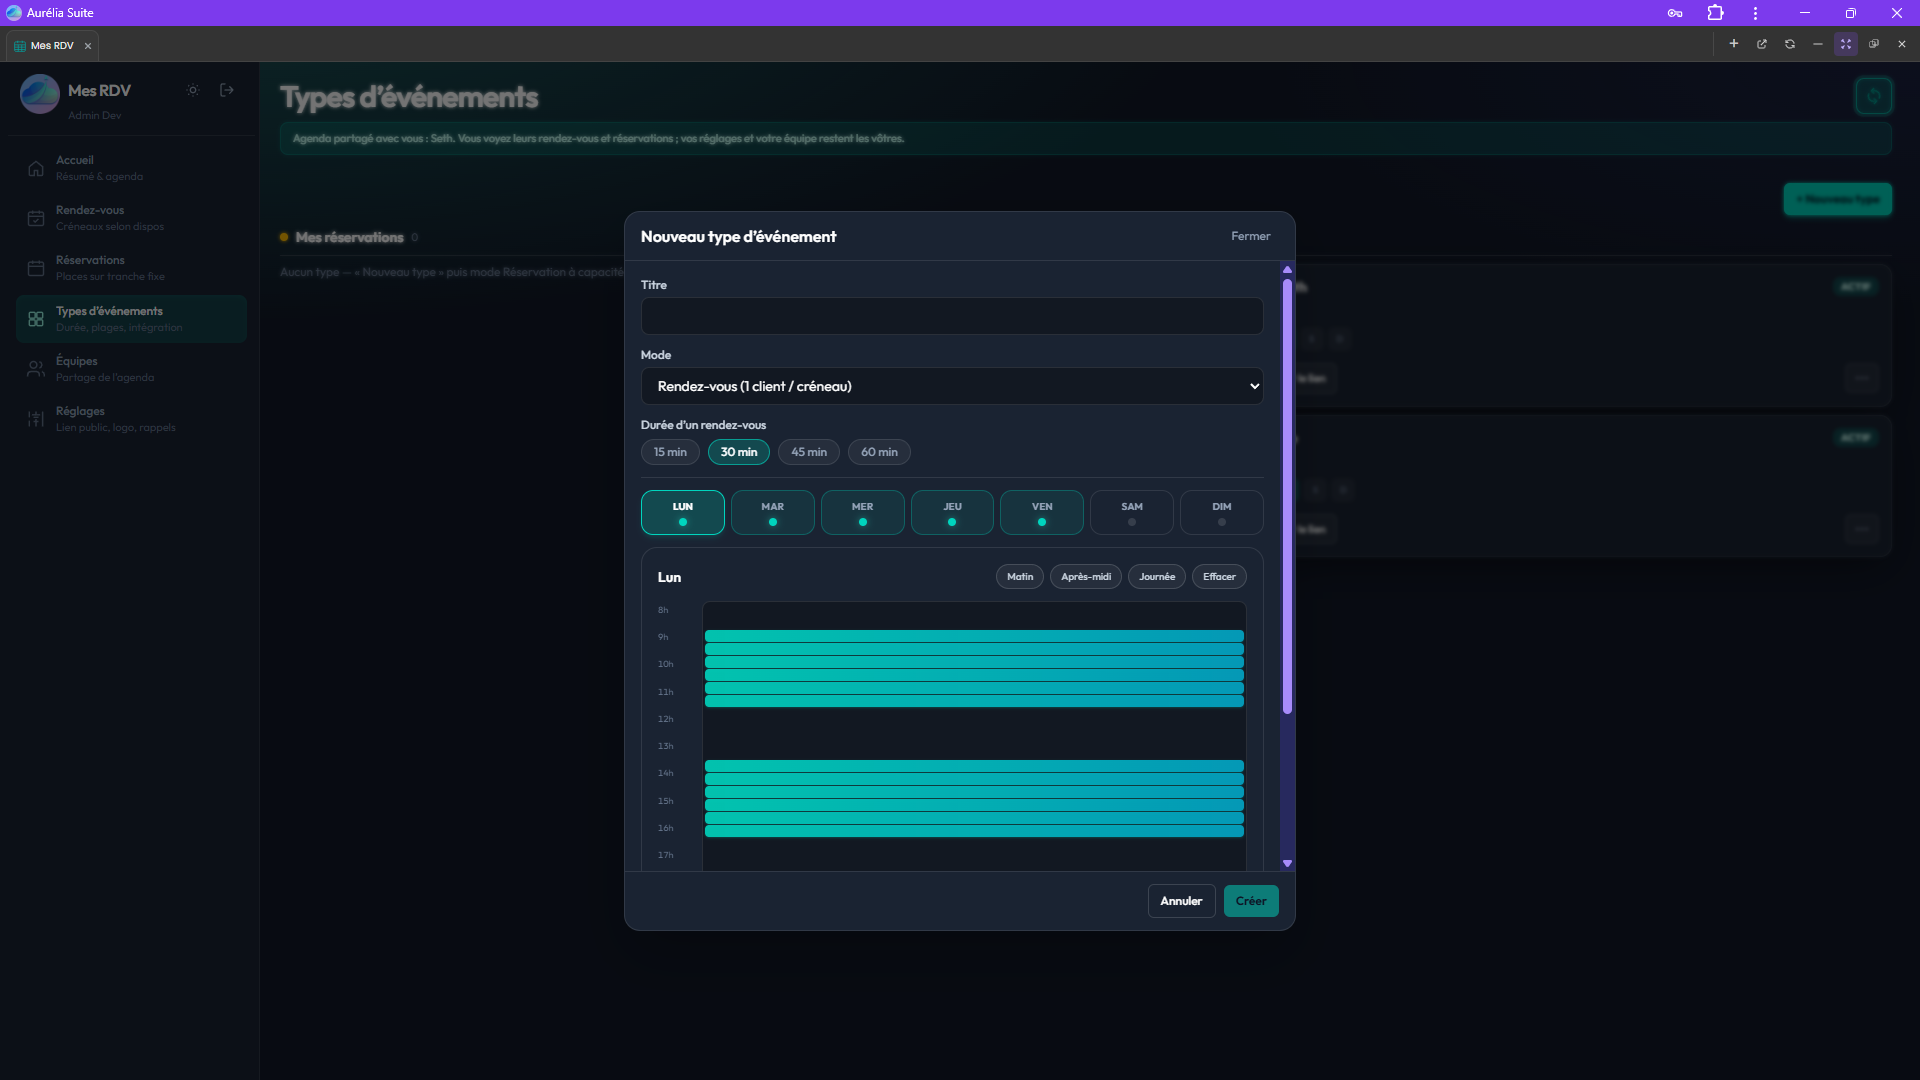Click the open-in-external-window icon
This screenshot has height=1080, width=1920.
point(1762,44)
